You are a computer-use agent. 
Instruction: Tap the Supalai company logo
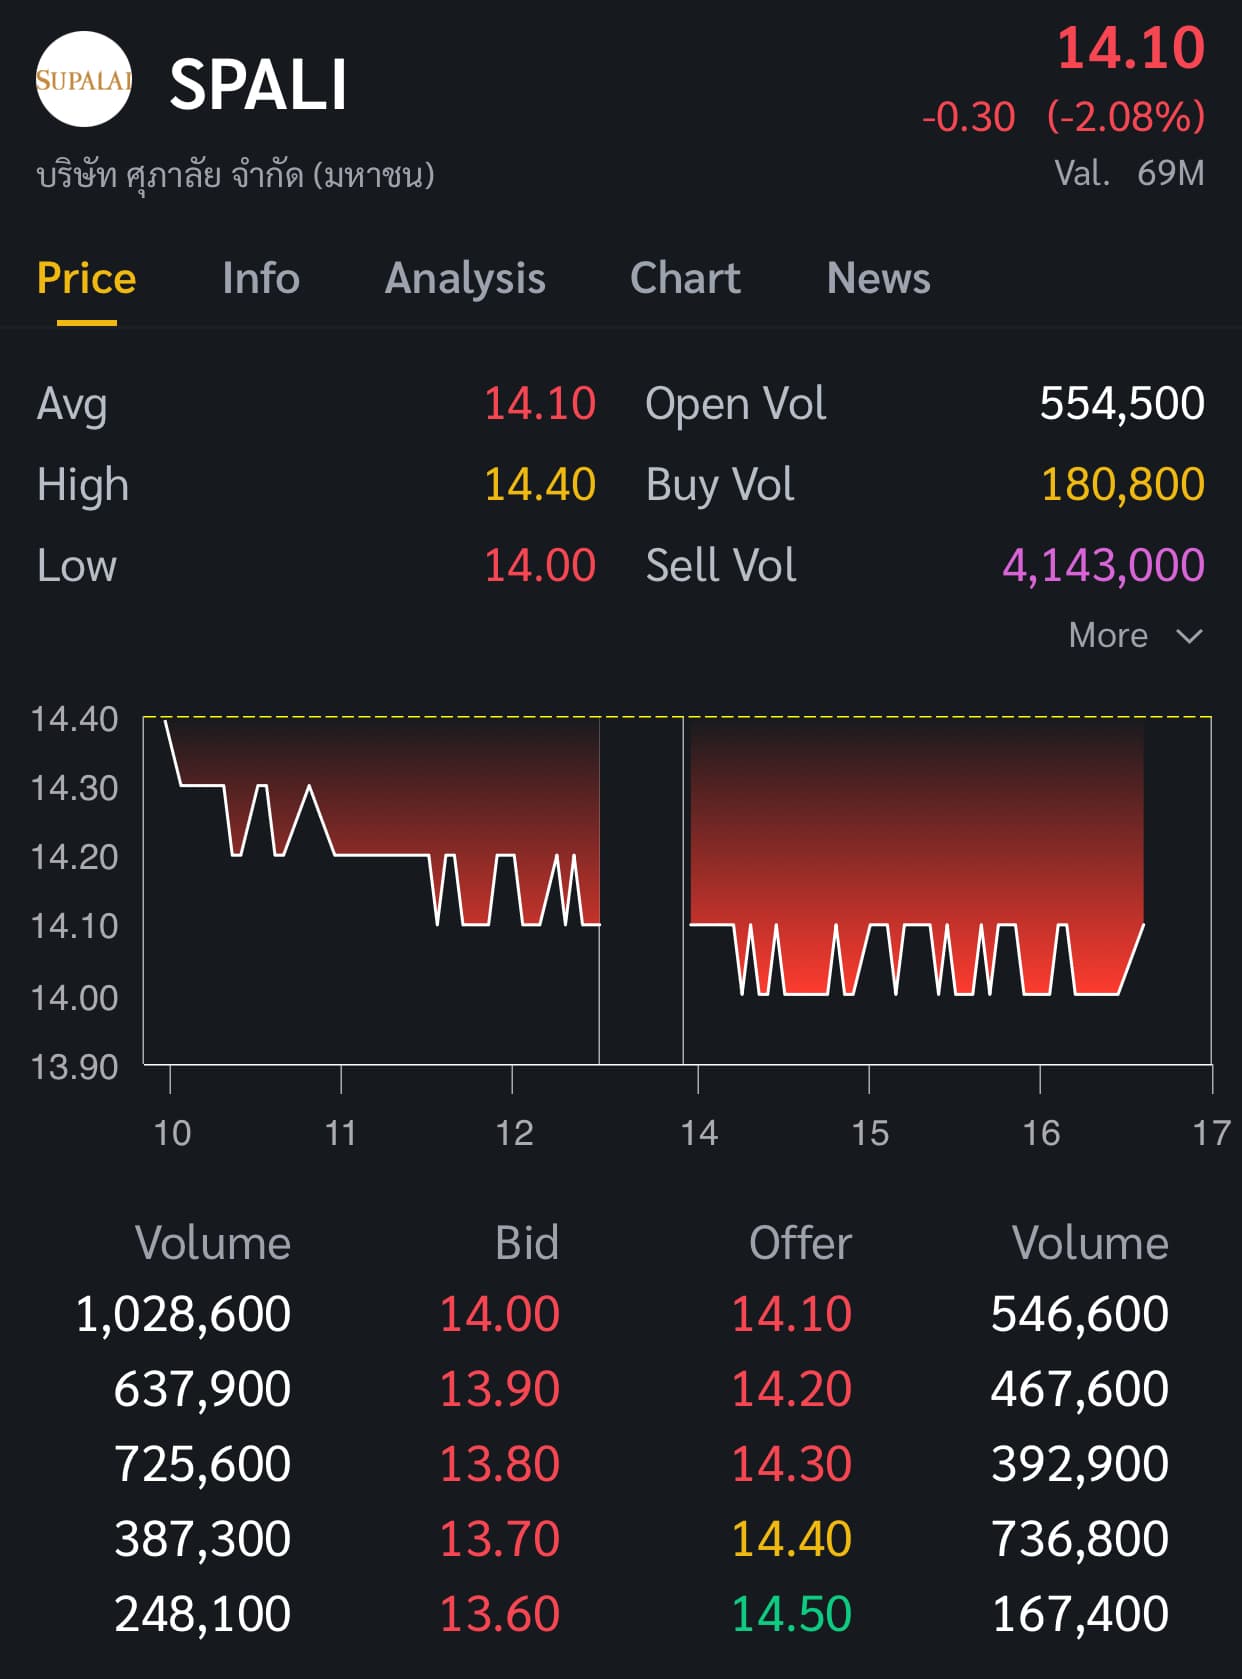(x=84, y=80)
